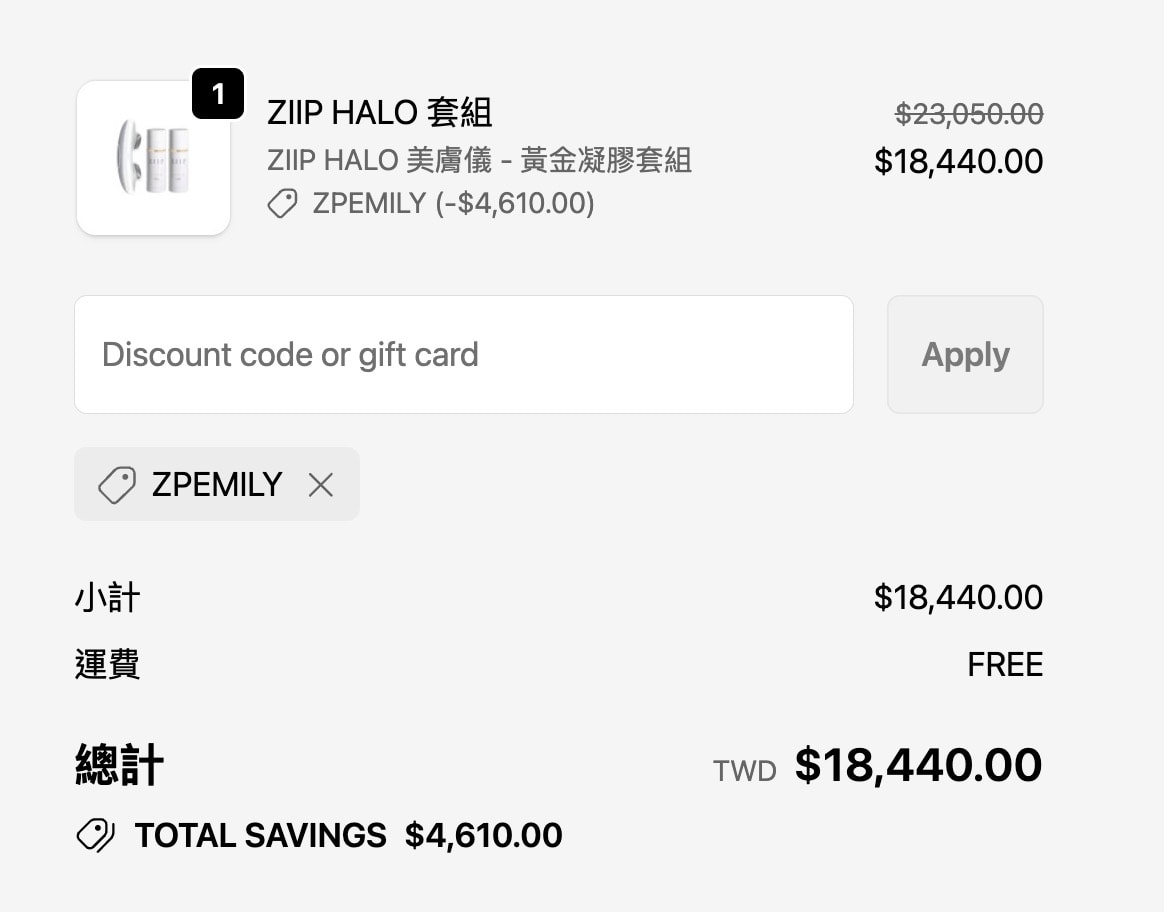The image size is (1164, 912).
Task: Click the ZIIP HALO product thumbnail
Action: click(153, 158)
